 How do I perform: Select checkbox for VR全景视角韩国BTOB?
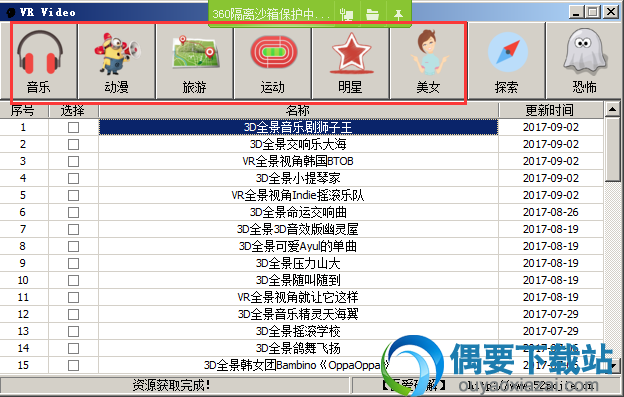(x=73, y=162)
